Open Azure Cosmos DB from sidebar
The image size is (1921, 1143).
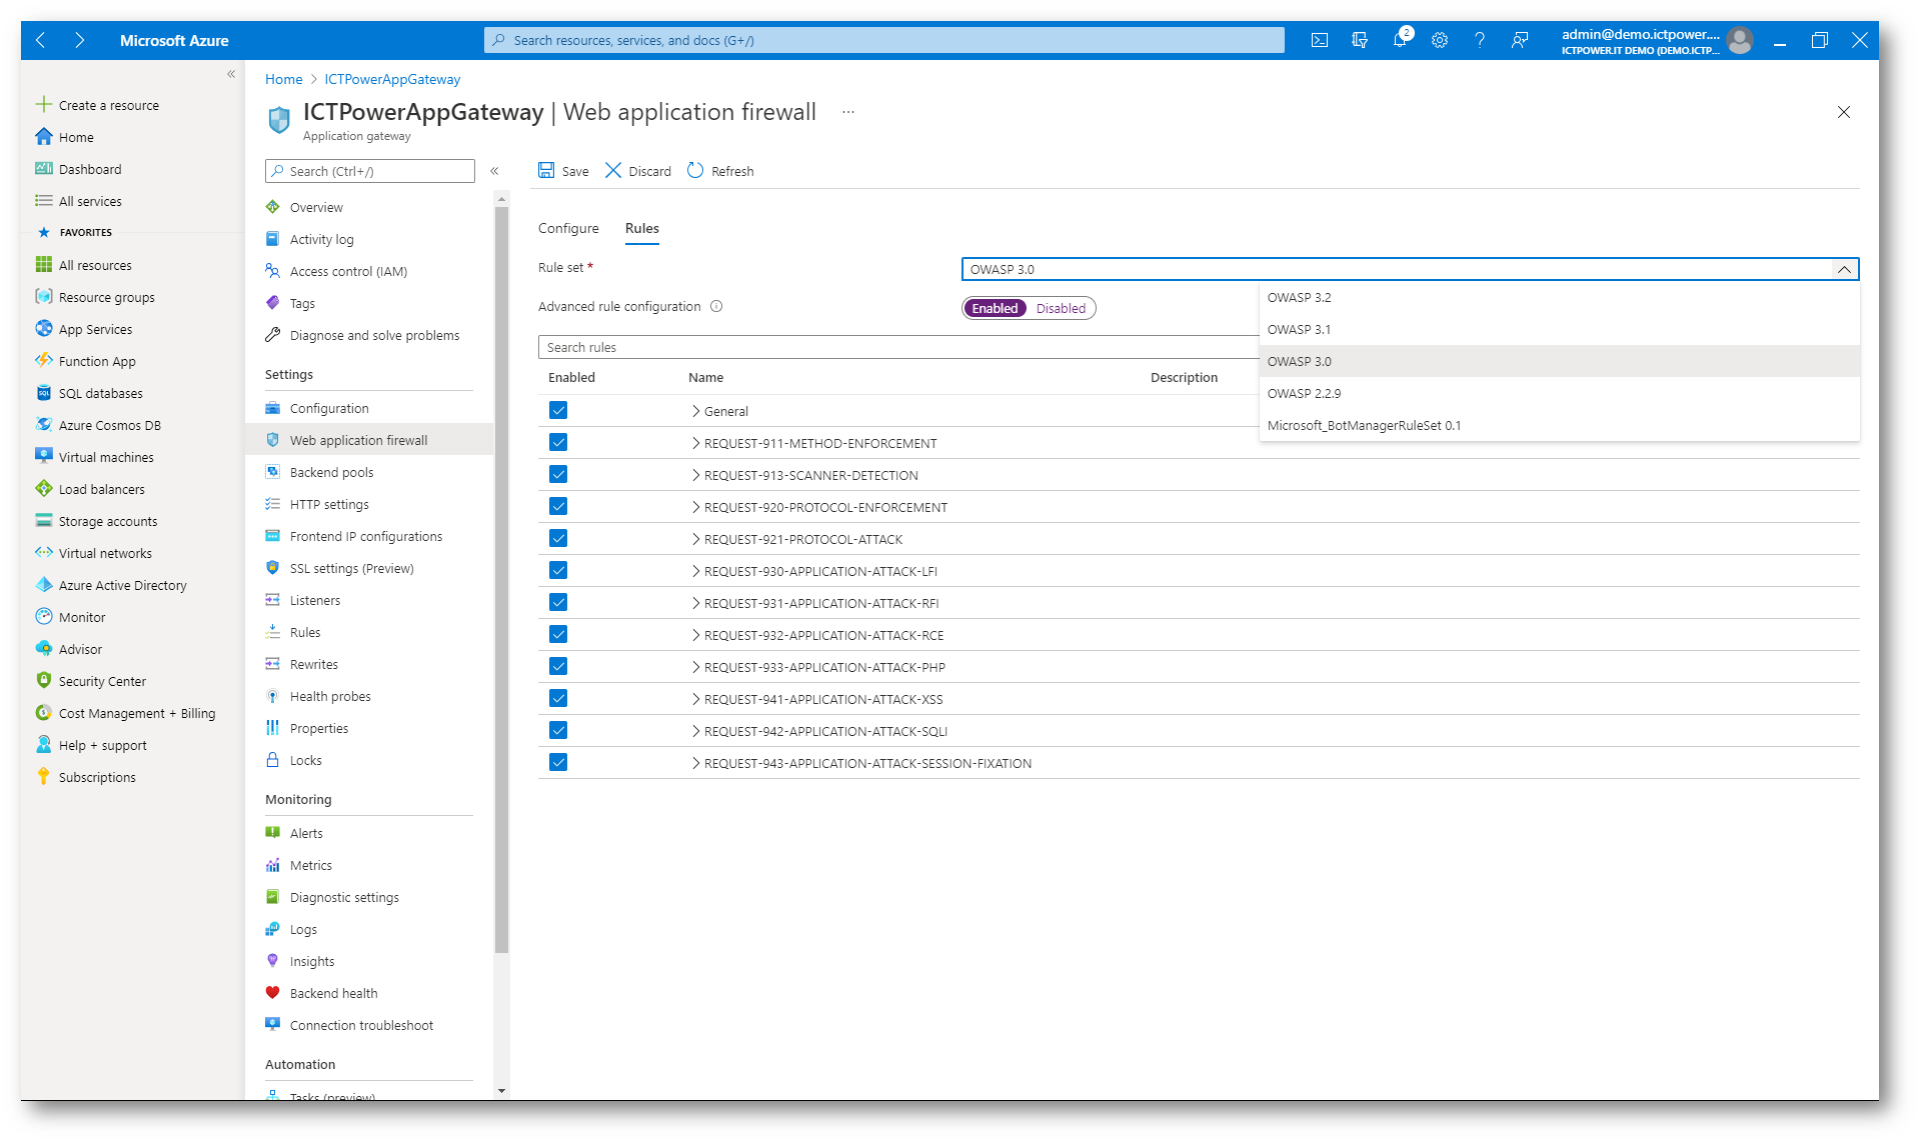tap(109, 425)
